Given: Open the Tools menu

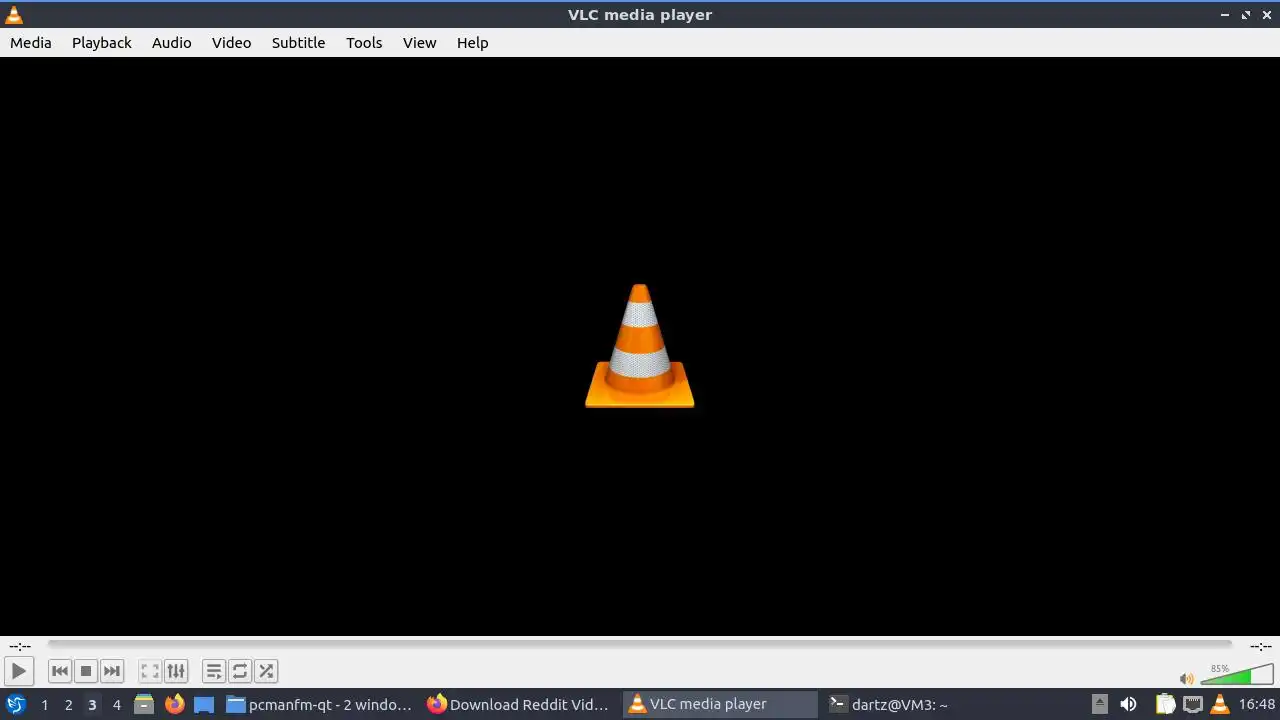Looking at the screenshot, I should click(364, 42).
